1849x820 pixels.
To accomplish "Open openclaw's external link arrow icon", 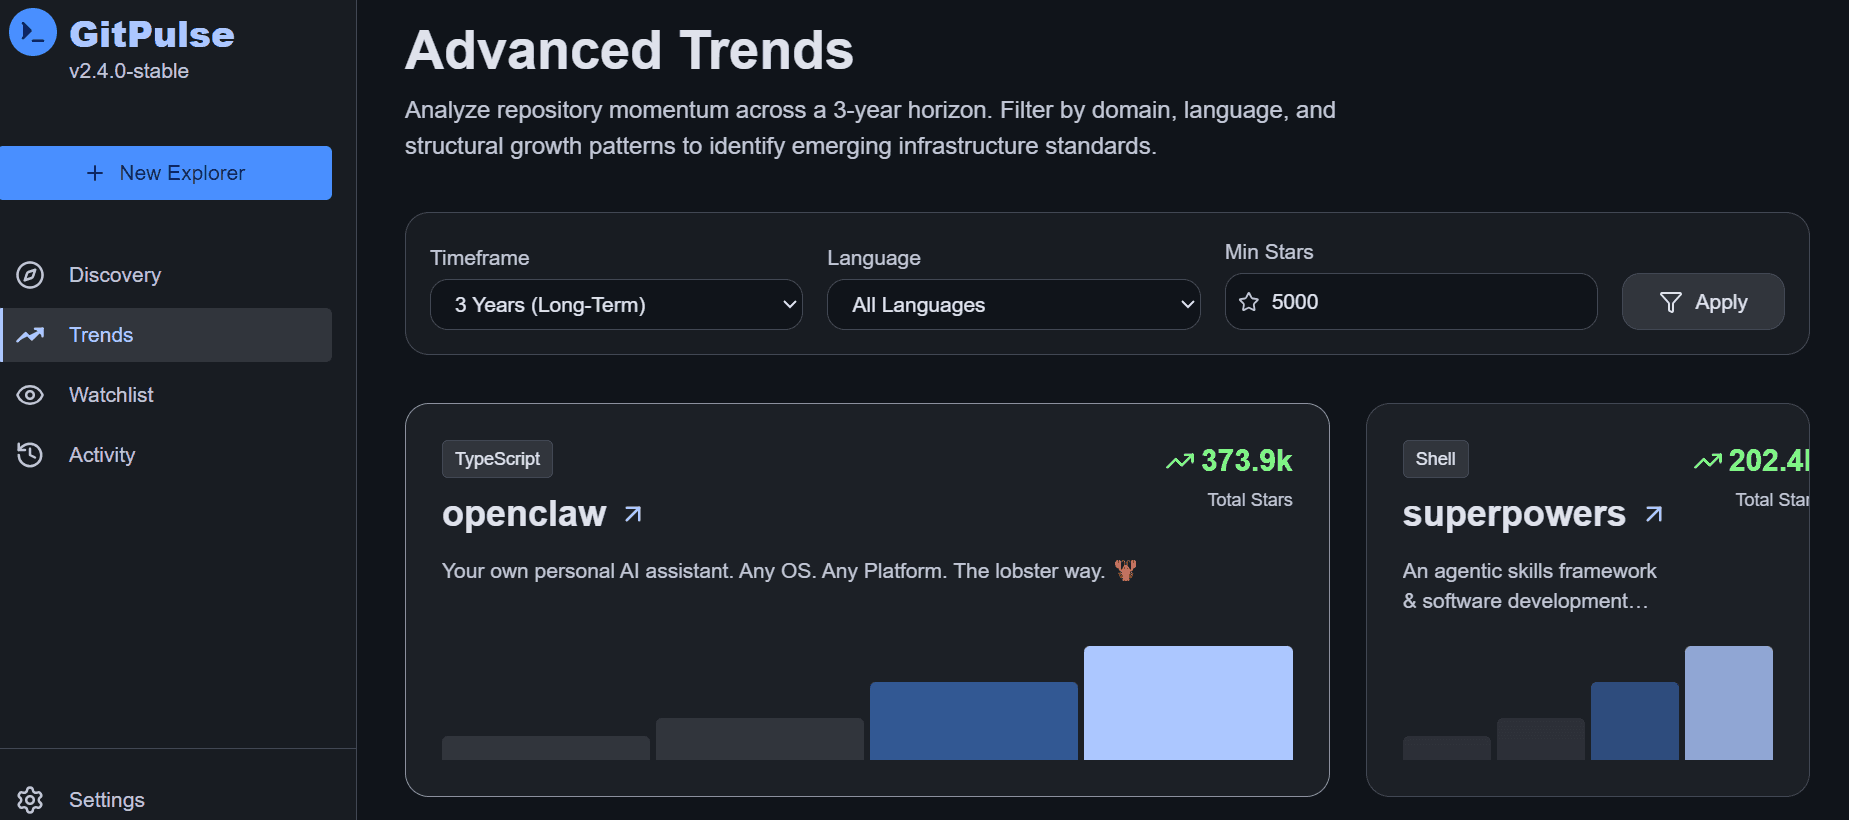I will tap(633, 514).
